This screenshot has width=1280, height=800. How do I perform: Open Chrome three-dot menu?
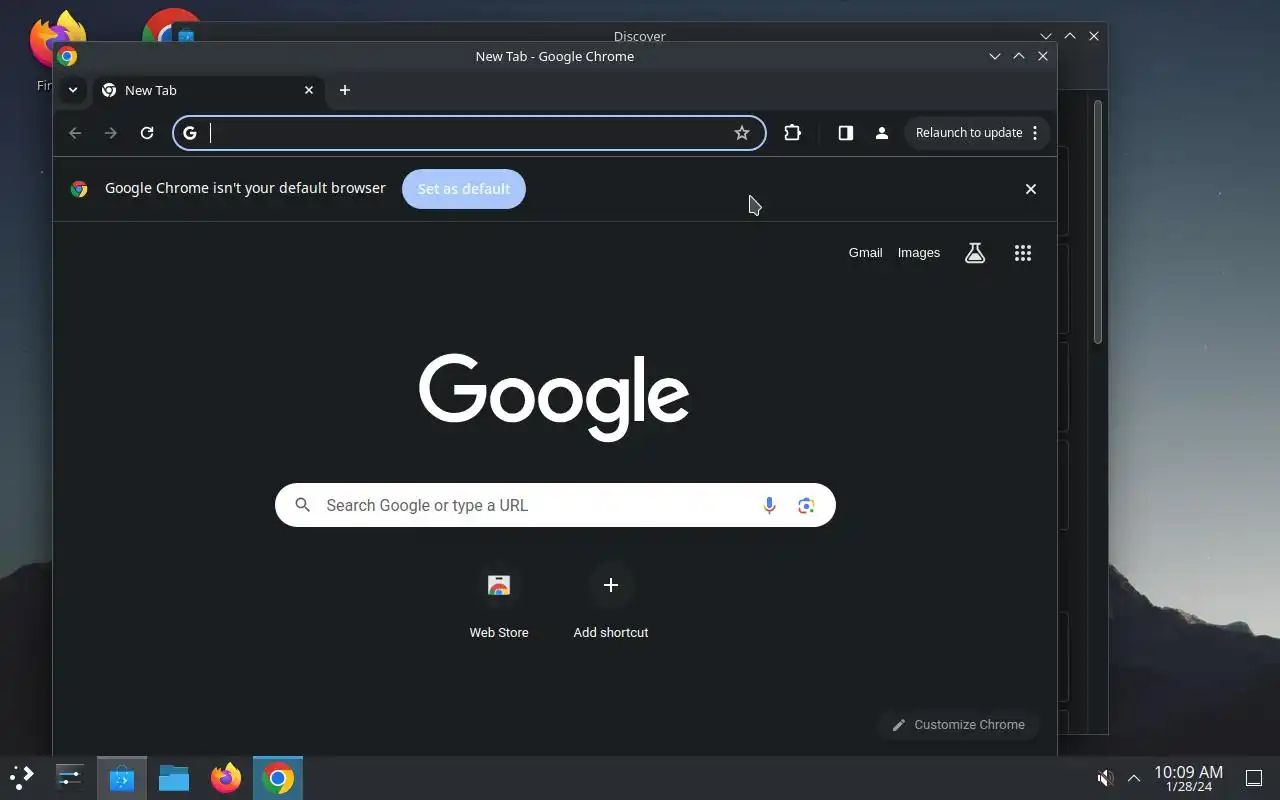pyautogui.click(x=1035, y=133)
